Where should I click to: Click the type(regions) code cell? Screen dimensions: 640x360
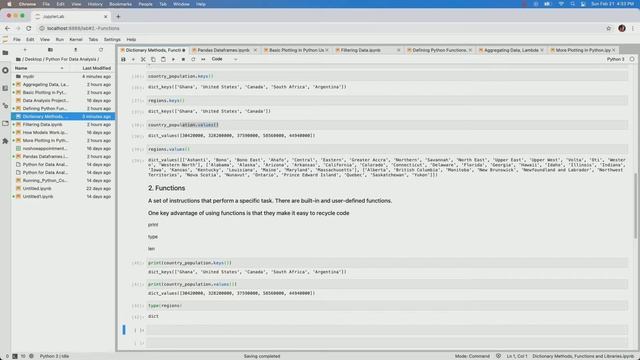[387, 305]
